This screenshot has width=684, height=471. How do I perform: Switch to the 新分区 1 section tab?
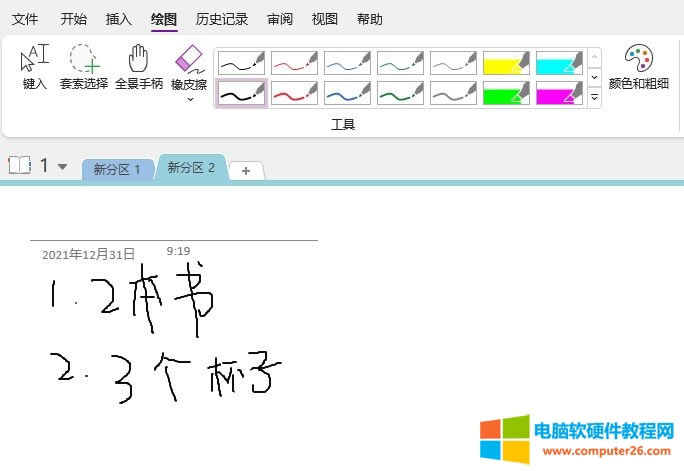point(118,169)
